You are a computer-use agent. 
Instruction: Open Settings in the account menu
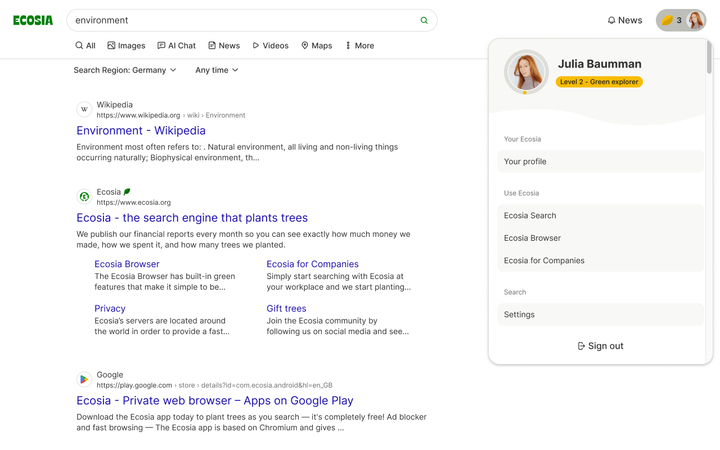(x=600, y=315)
